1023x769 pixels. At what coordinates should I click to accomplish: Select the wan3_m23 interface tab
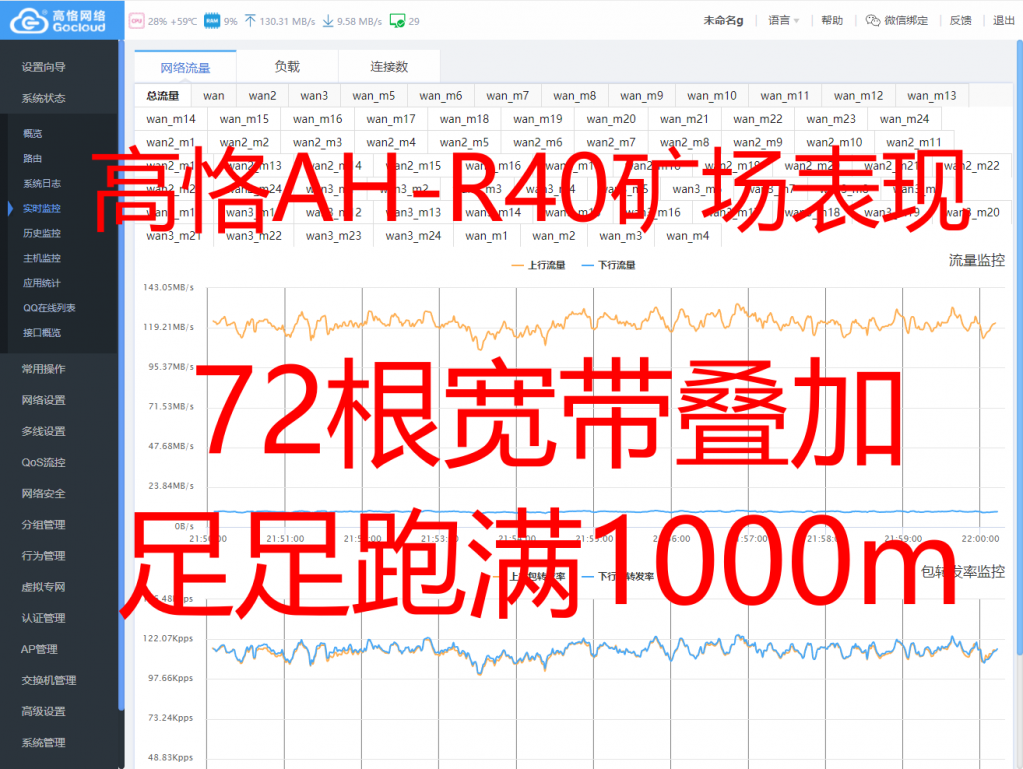tap(333, 235)
